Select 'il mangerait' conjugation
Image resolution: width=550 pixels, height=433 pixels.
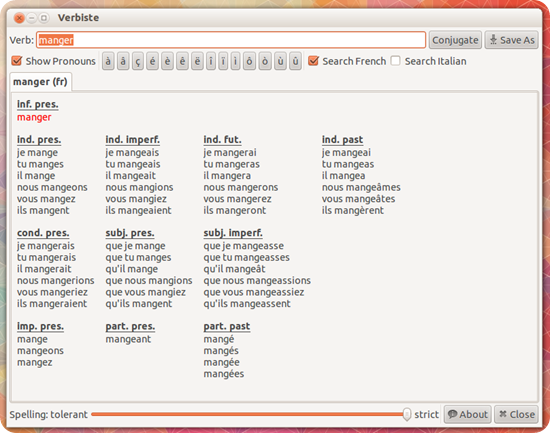[44, 269]
